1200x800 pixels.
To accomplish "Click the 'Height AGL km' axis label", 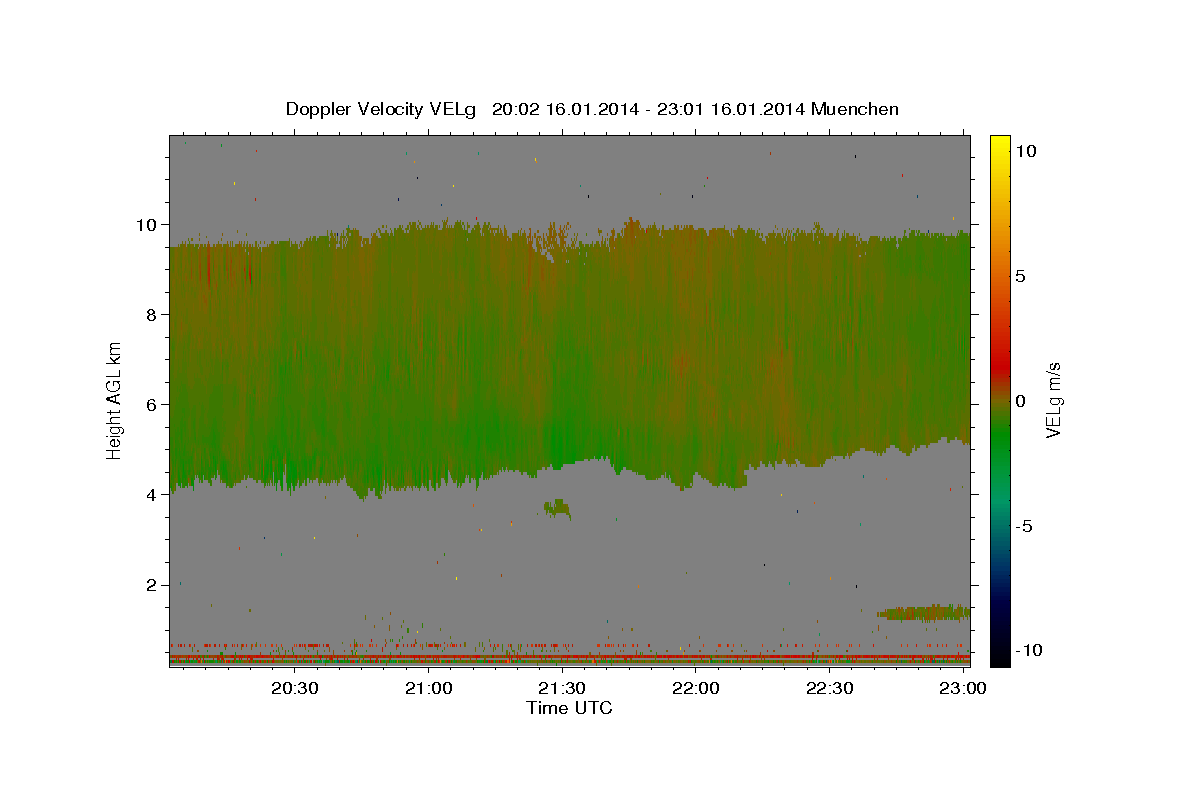I will click(115, 400).
